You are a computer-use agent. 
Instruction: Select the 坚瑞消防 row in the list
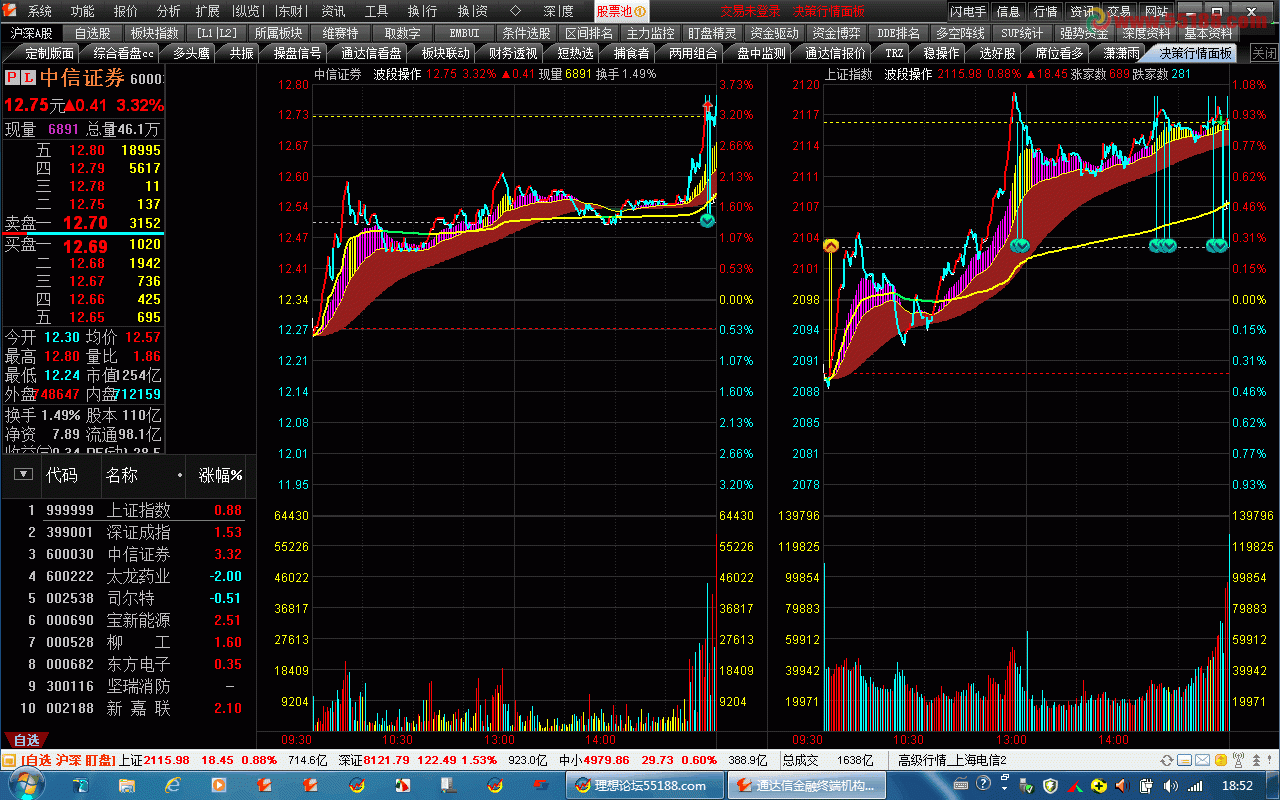pyautogui.click(x=128, y=686)
